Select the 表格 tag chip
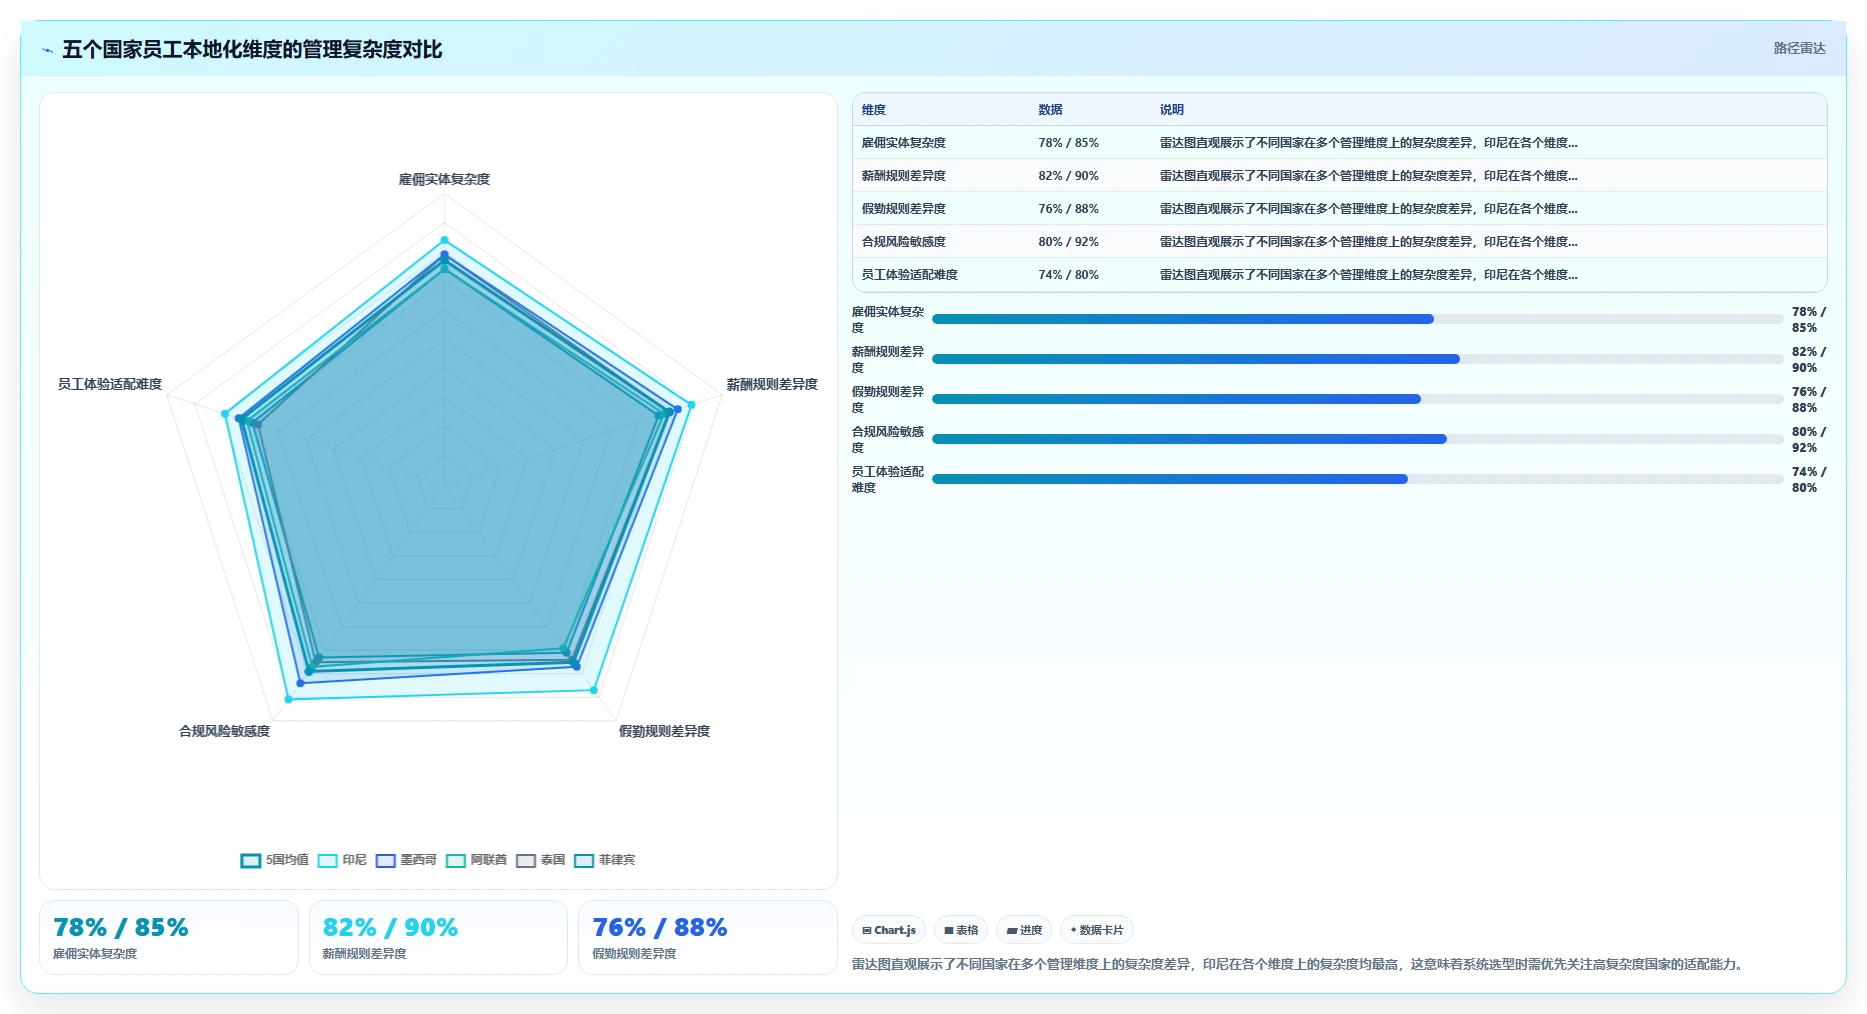 click(x=961, y=930)
